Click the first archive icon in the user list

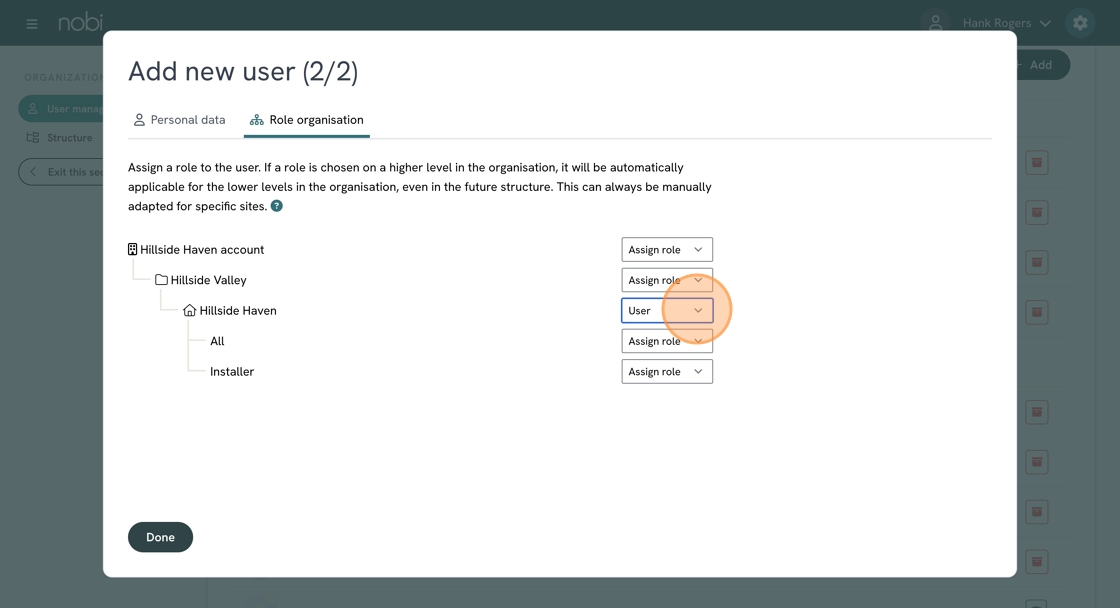1037,163
